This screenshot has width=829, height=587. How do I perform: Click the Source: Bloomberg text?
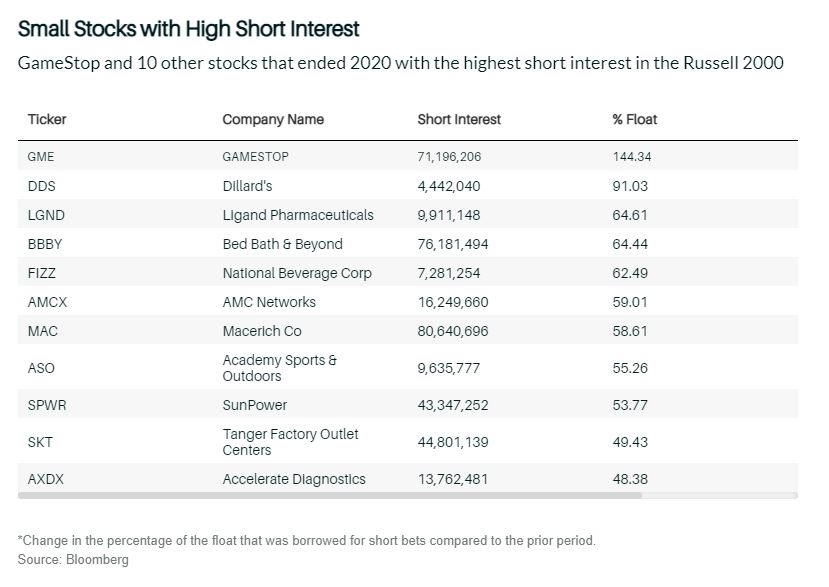(x=73, y=560)
